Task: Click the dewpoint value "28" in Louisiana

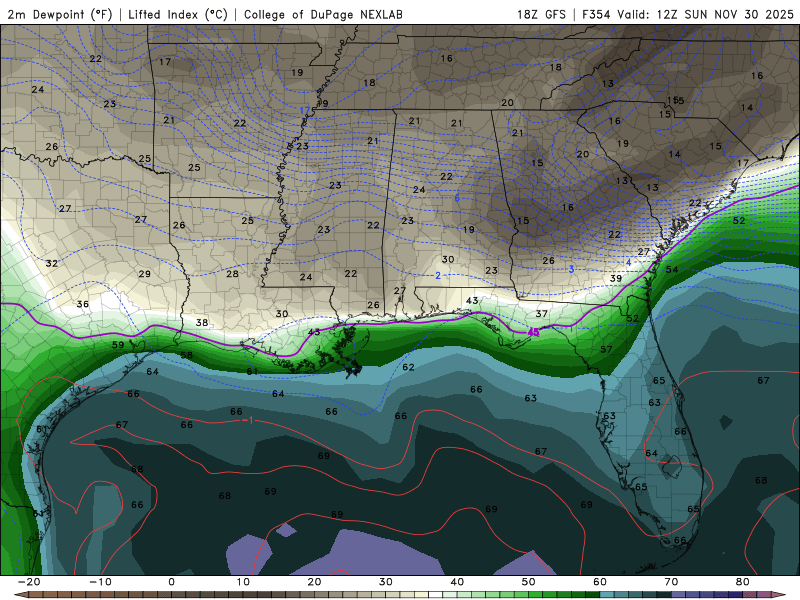Action: [232, 274]
